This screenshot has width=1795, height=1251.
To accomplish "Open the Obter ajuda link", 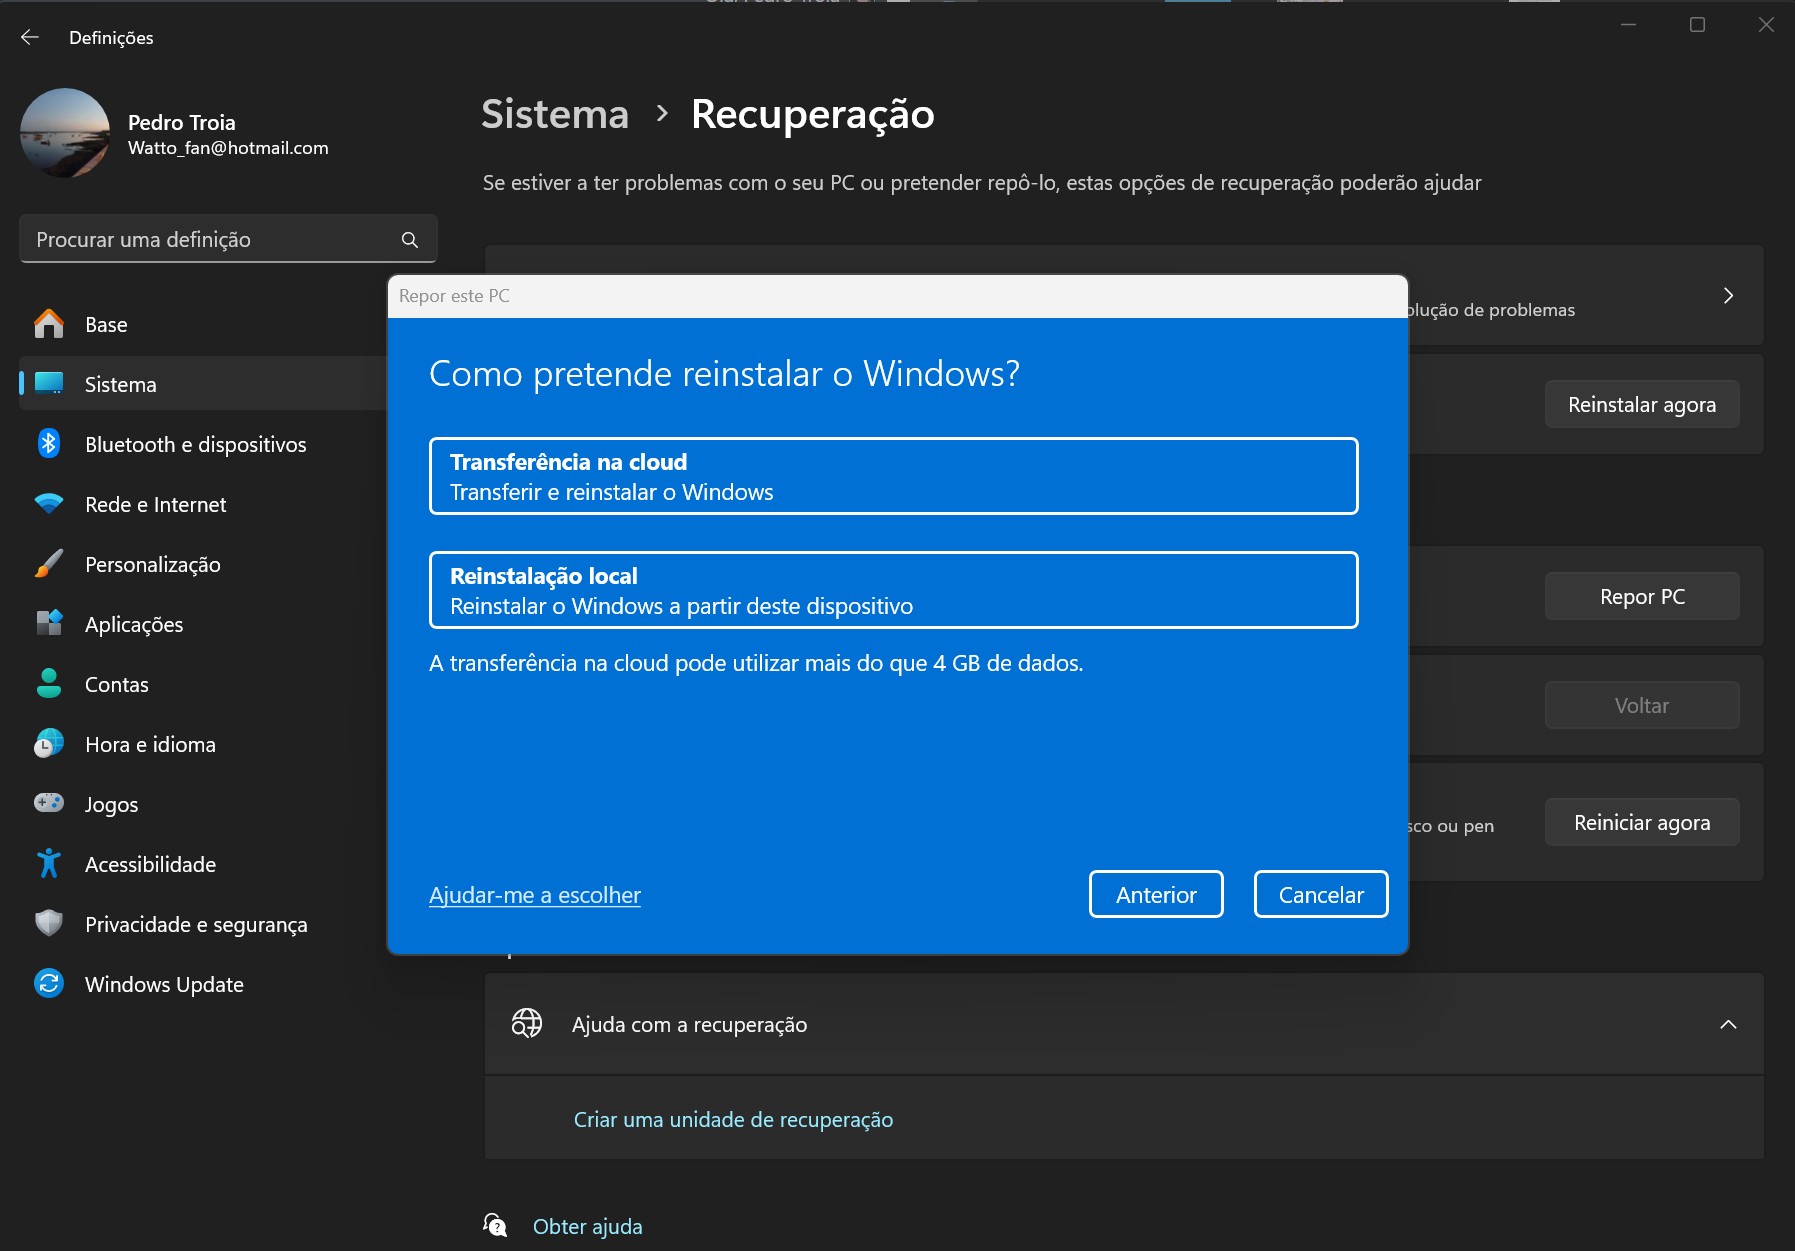I will 587,1226.
